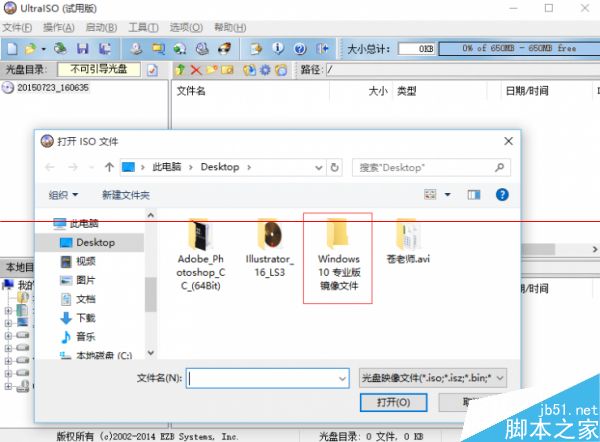Open the 光盘映像文件 file type dropdown

coord(433,378)
